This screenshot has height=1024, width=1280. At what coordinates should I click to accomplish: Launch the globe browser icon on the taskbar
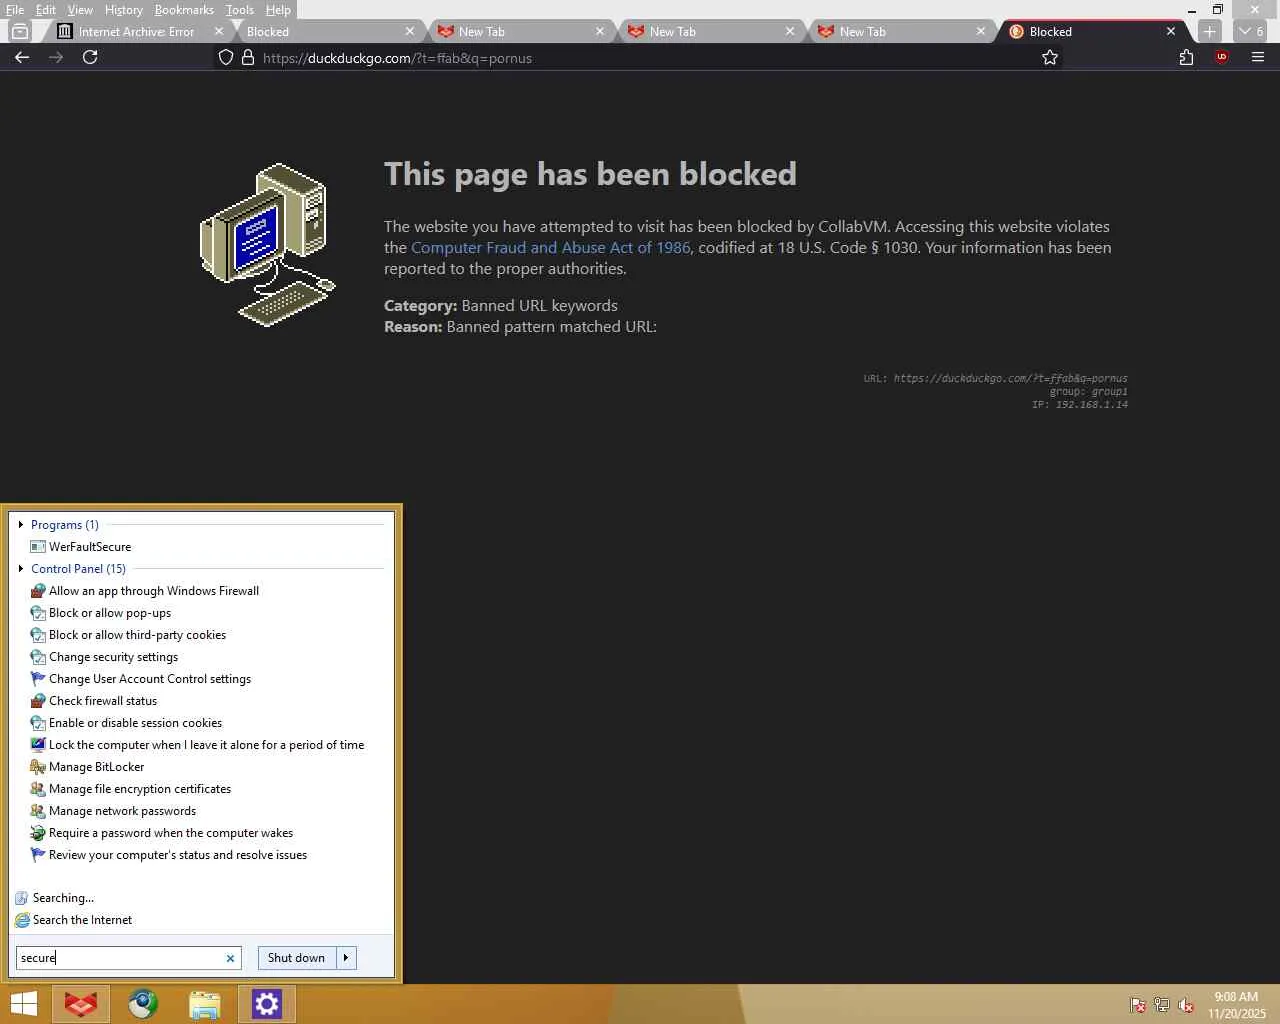pos(143,1004)
